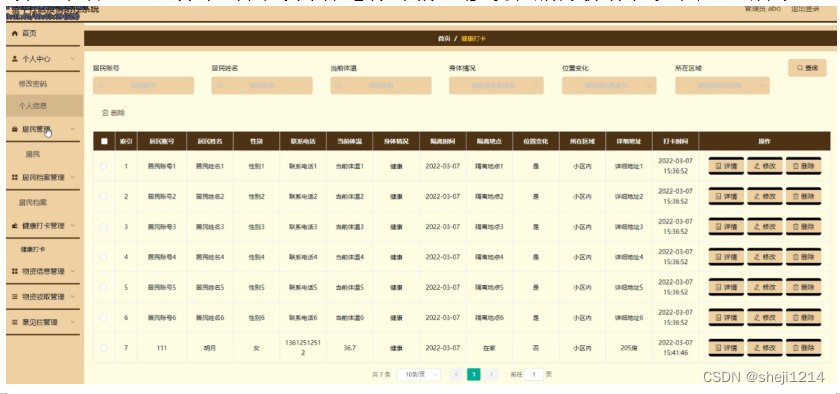Collapse the 个人中心 menu chevron
Viewport: 840px width, 394px height.
pos(73,59)
